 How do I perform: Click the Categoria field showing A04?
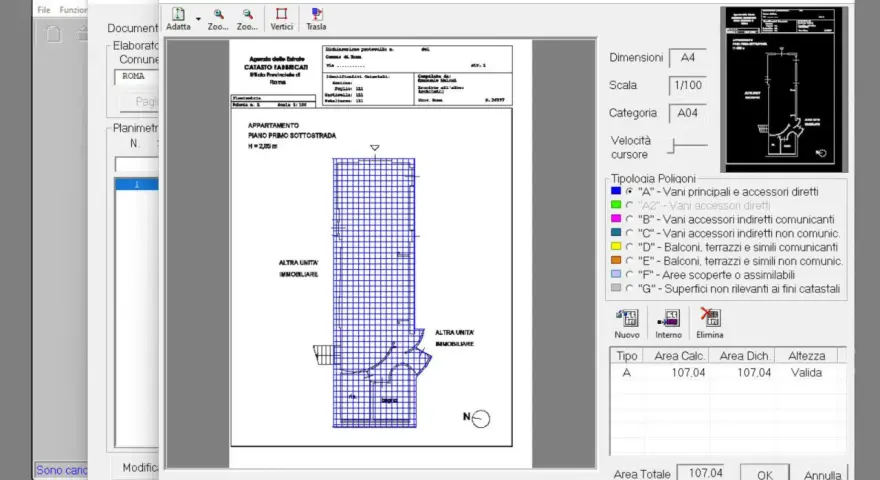tap(688, 113)
